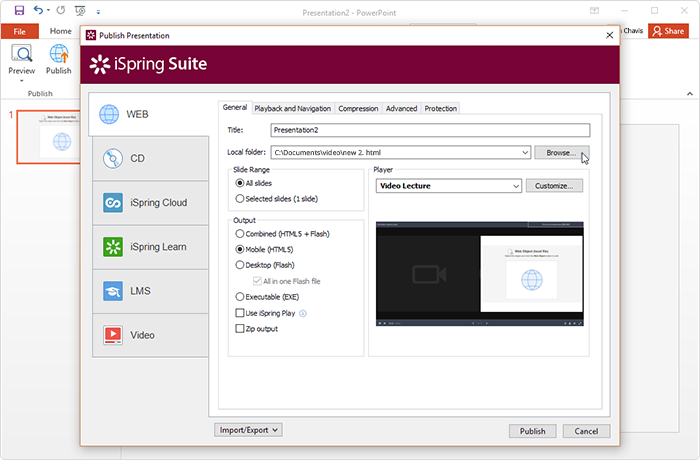Open the iSpring Cloud icon
700x460 pixels.
pos(112,203)
